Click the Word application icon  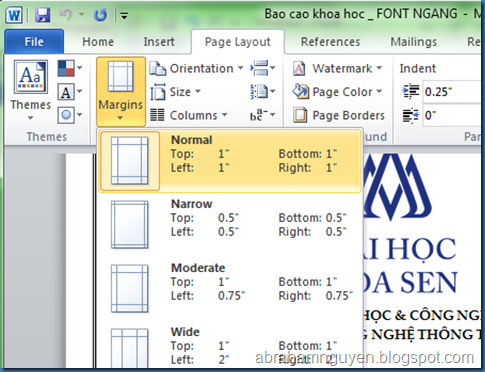(x=14, y=15)
